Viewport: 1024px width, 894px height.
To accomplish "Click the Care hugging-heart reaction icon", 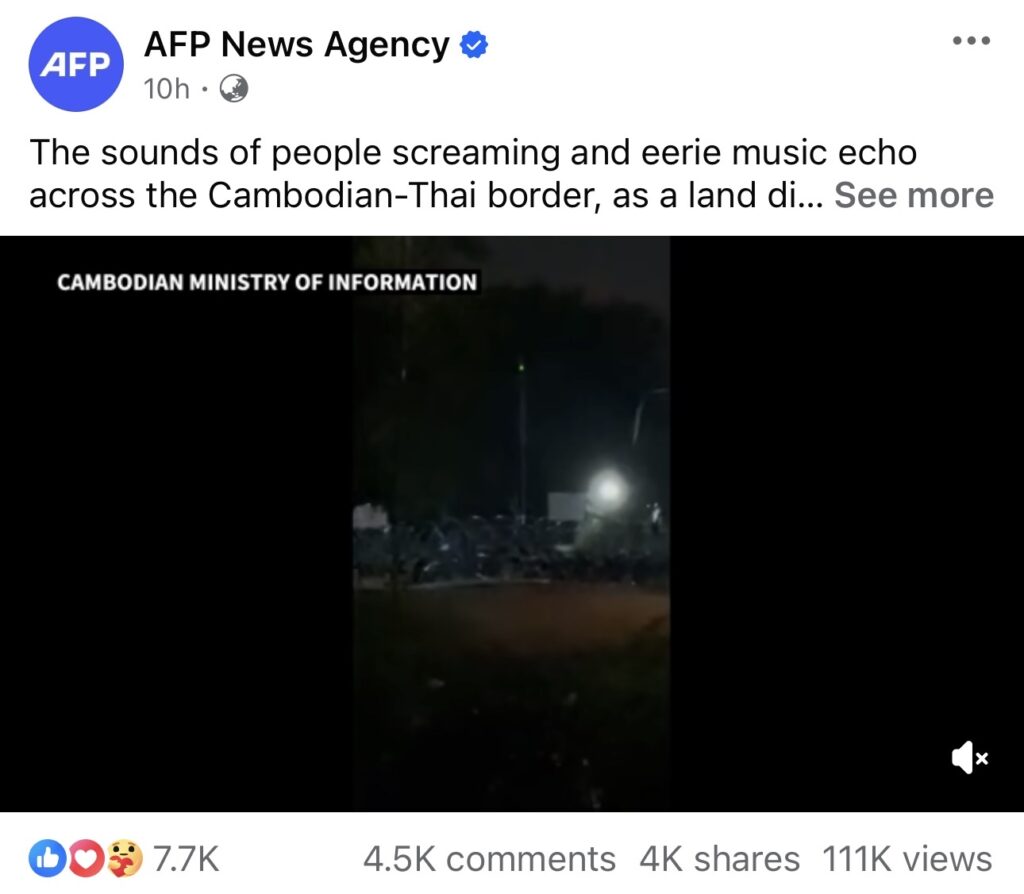I will pos(124,858).
